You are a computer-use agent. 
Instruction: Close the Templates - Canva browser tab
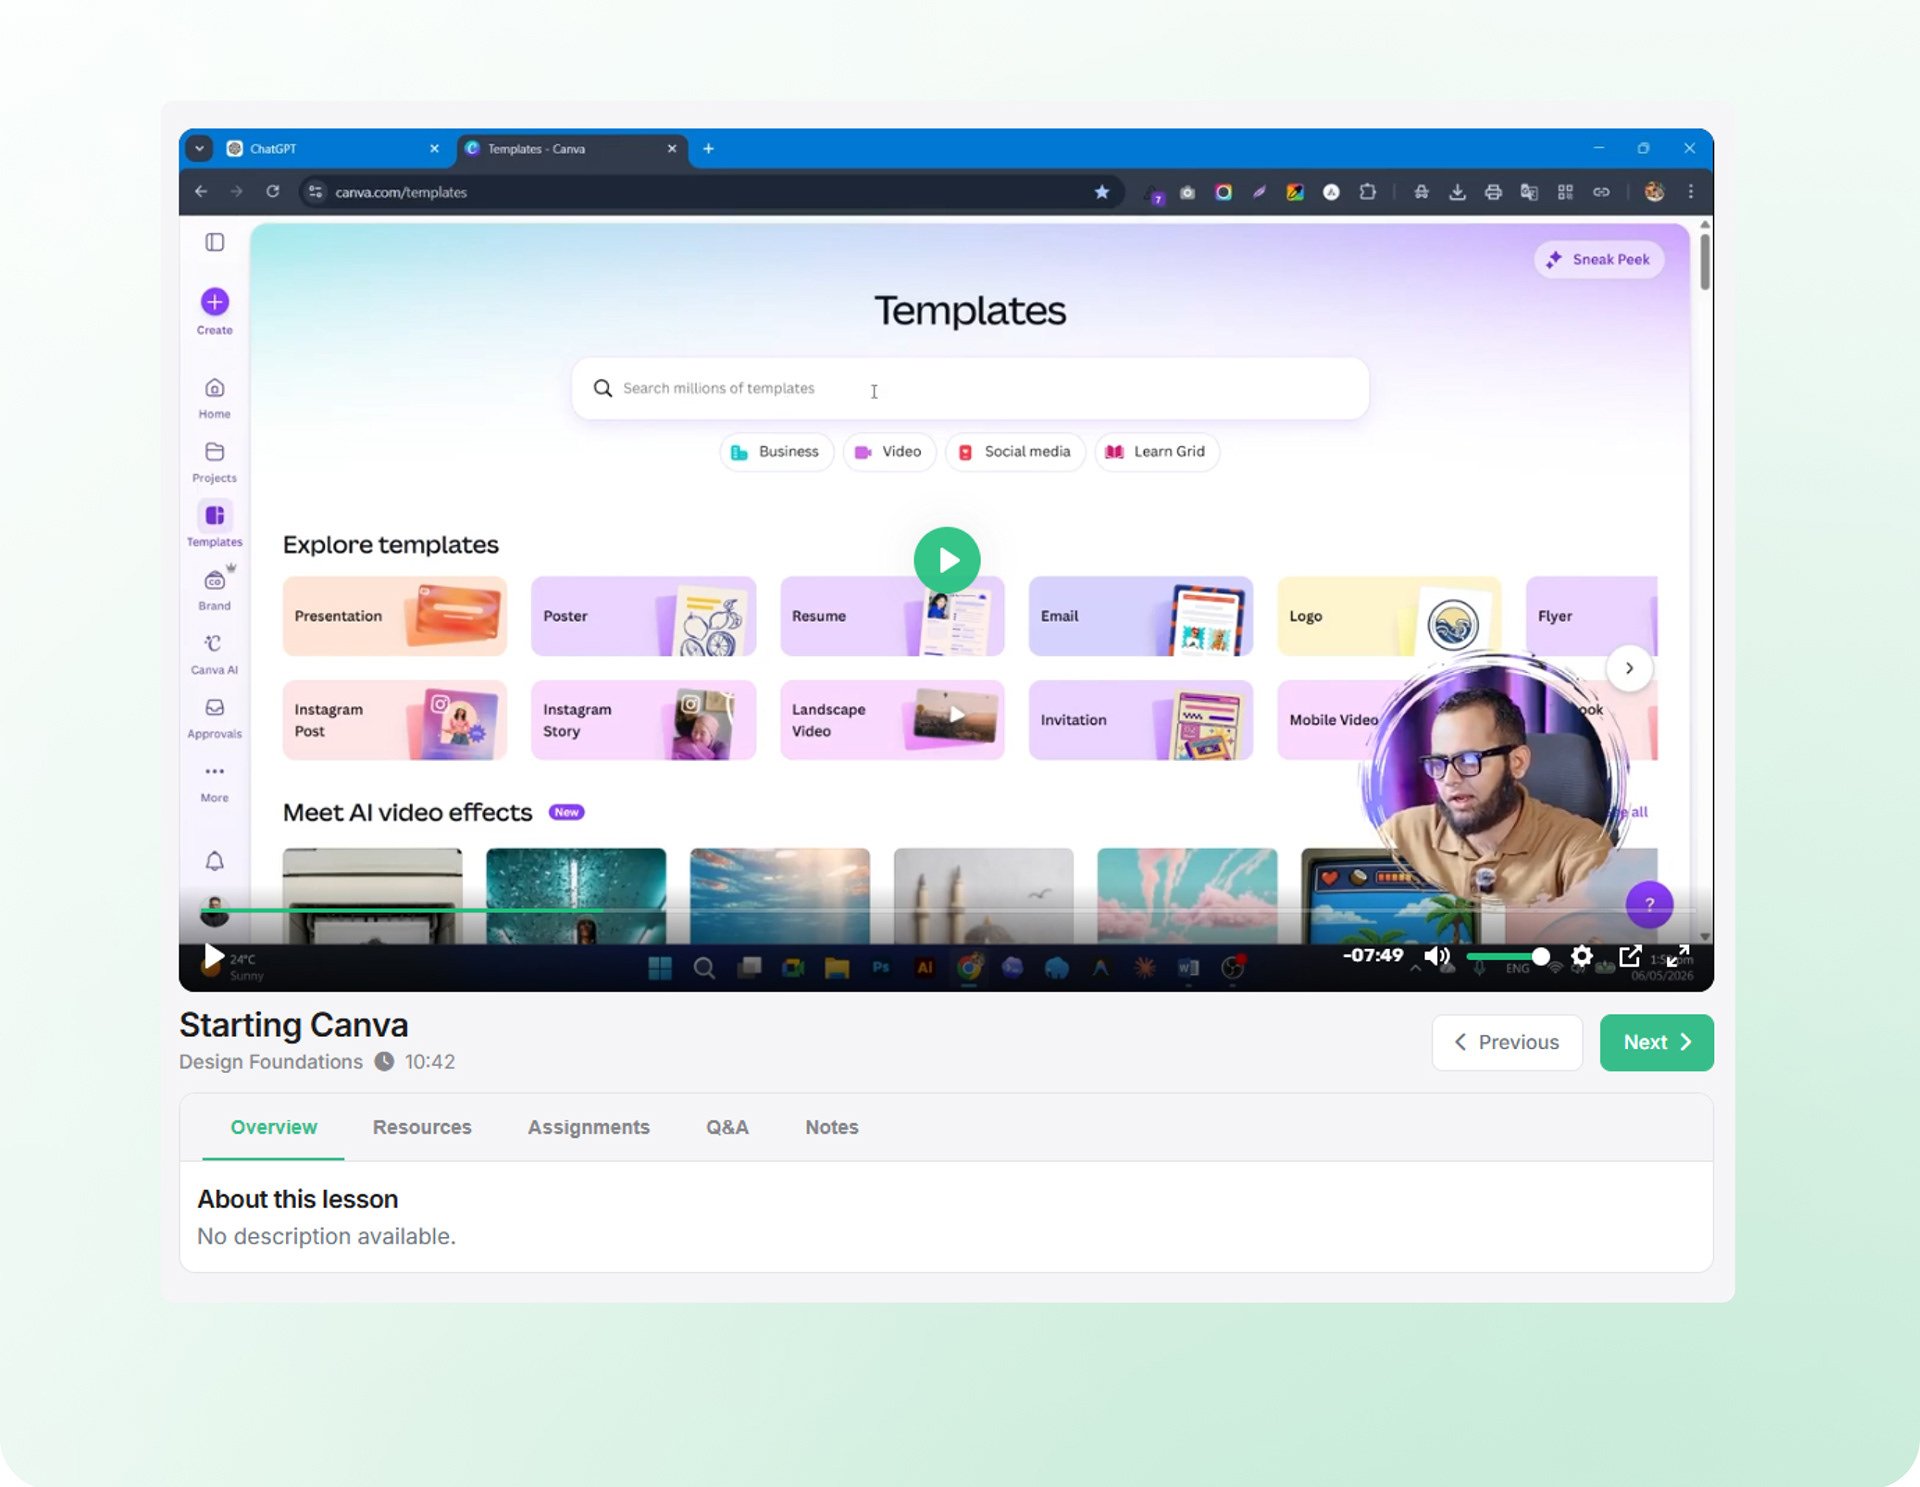coord(672,149)
